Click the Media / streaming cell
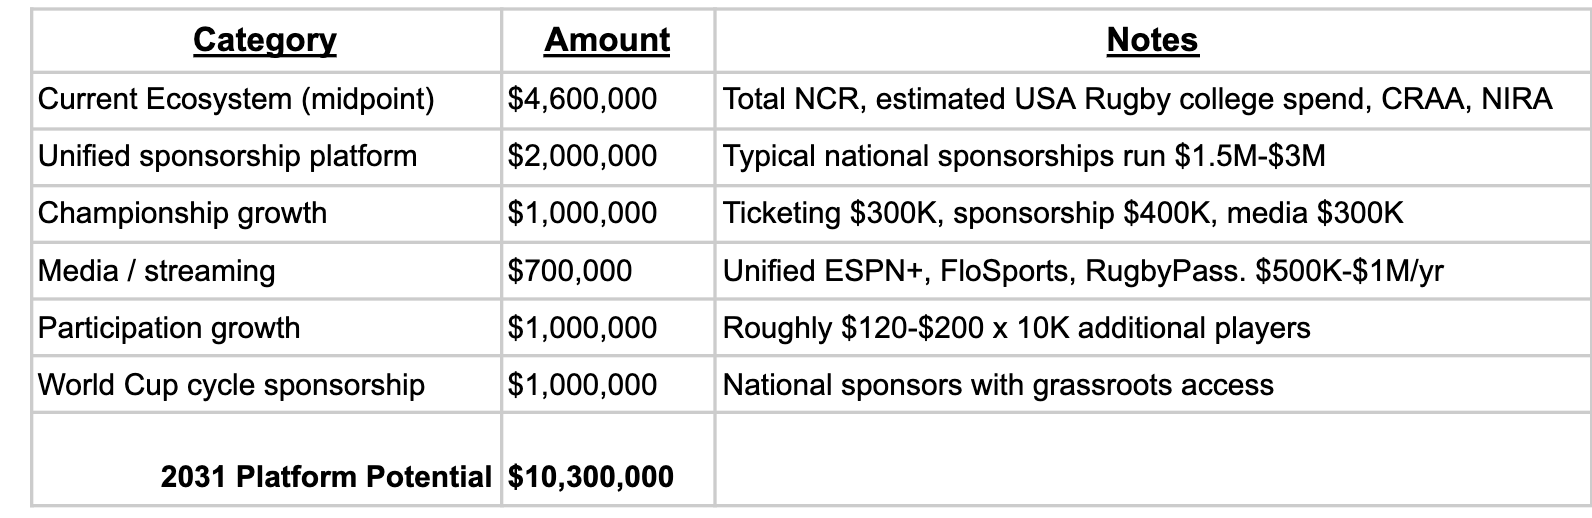The width and height of the screenshot is (1592, 518). [x=156, y=271]
